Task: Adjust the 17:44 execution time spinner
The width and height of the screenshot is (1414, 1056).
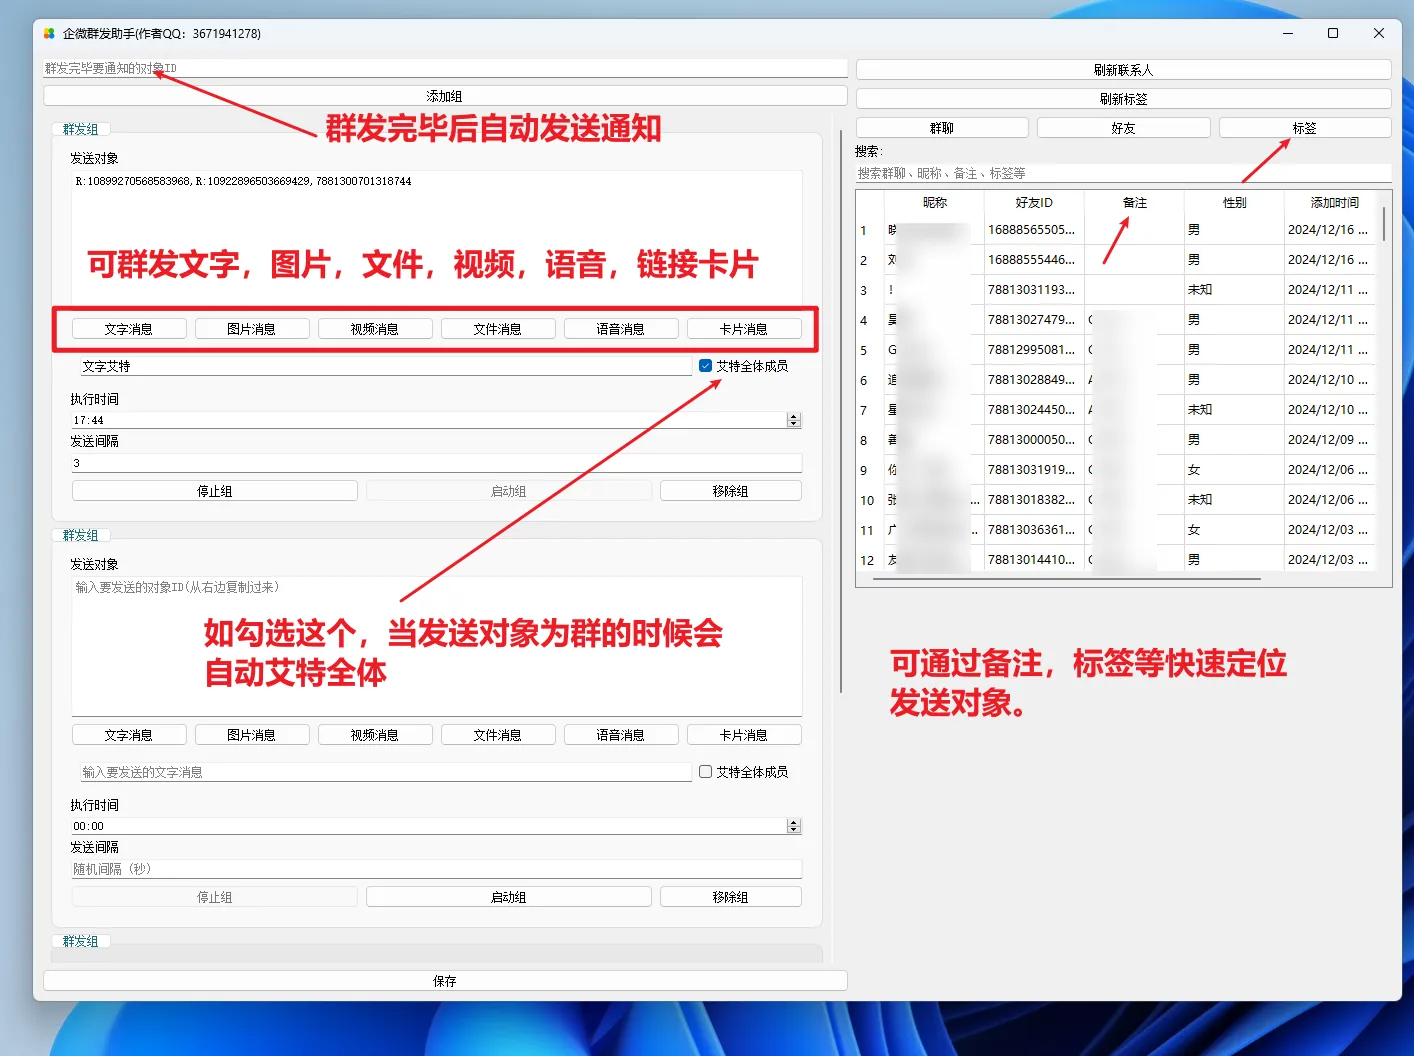Action: (x=794, y=420)
